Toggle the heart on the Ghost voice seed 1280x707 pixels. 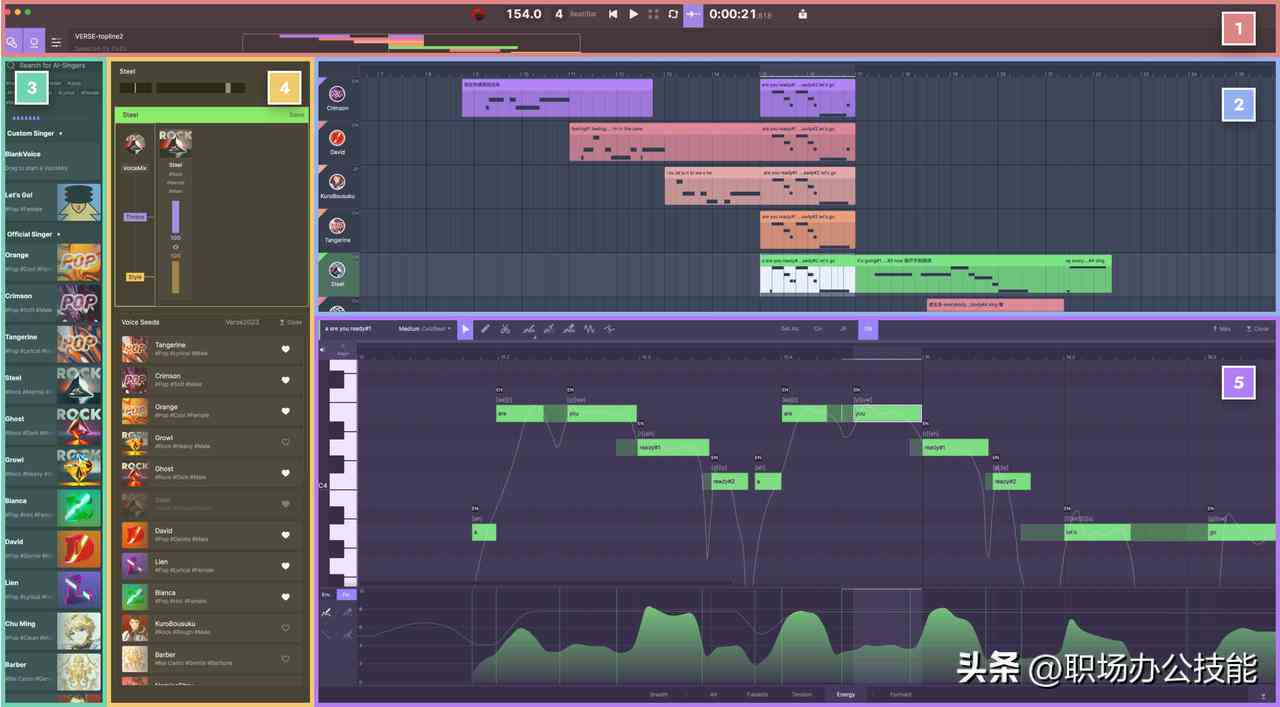coord(285,473)
